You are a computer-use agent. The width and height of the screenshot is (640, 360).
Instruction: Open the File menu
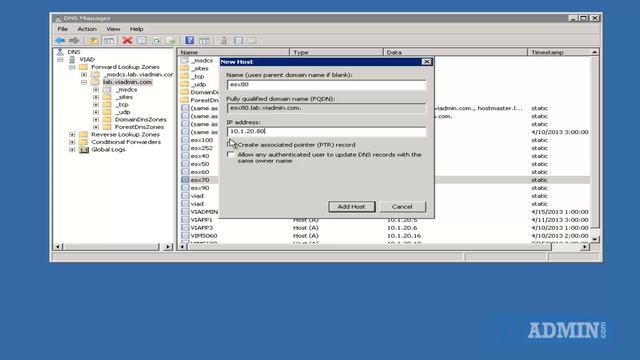pyautogui.click(x=62, y=29)
